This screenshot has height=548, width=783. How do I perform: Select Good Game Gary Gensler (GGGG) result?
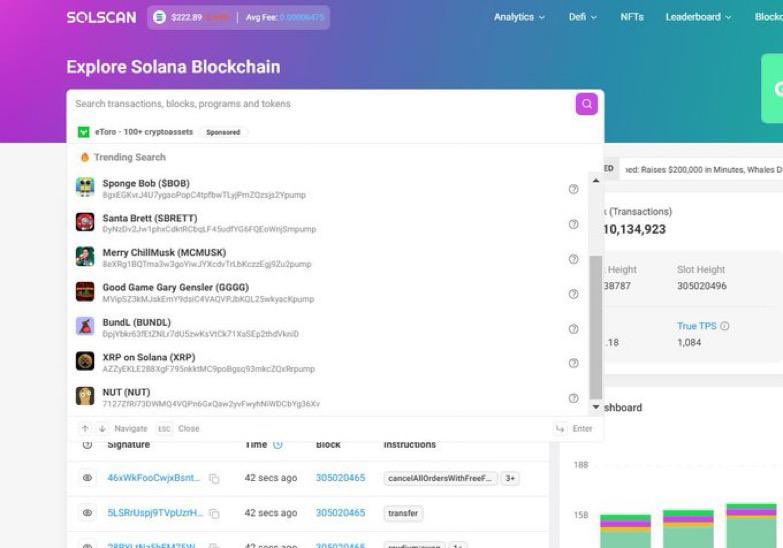[x=328, y=293]
